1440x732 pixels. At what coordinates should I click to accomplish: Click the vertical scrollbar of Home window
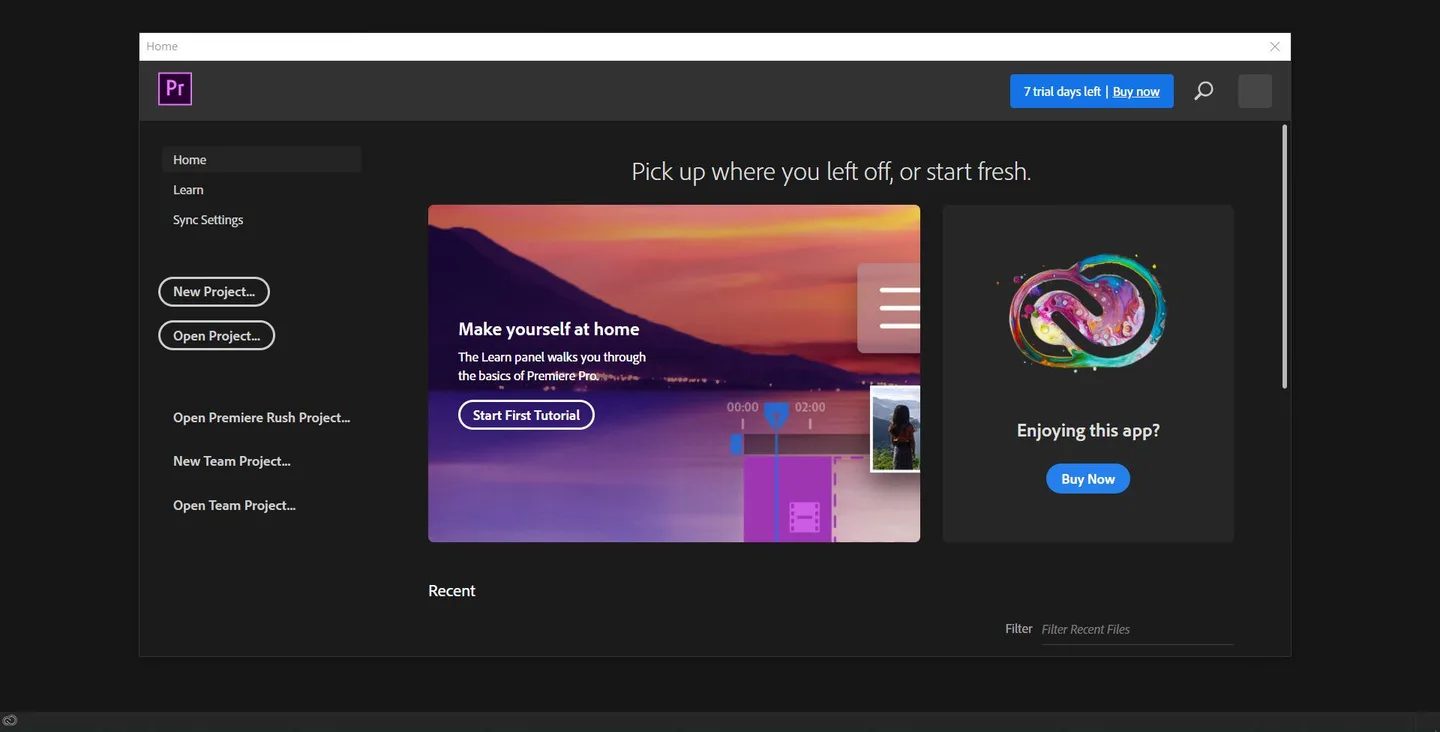[1285, 257]
